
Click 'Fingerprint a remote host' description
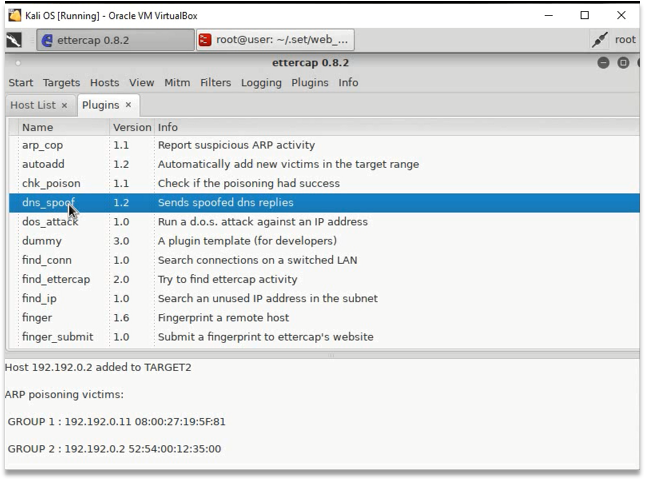pos(223,318)
